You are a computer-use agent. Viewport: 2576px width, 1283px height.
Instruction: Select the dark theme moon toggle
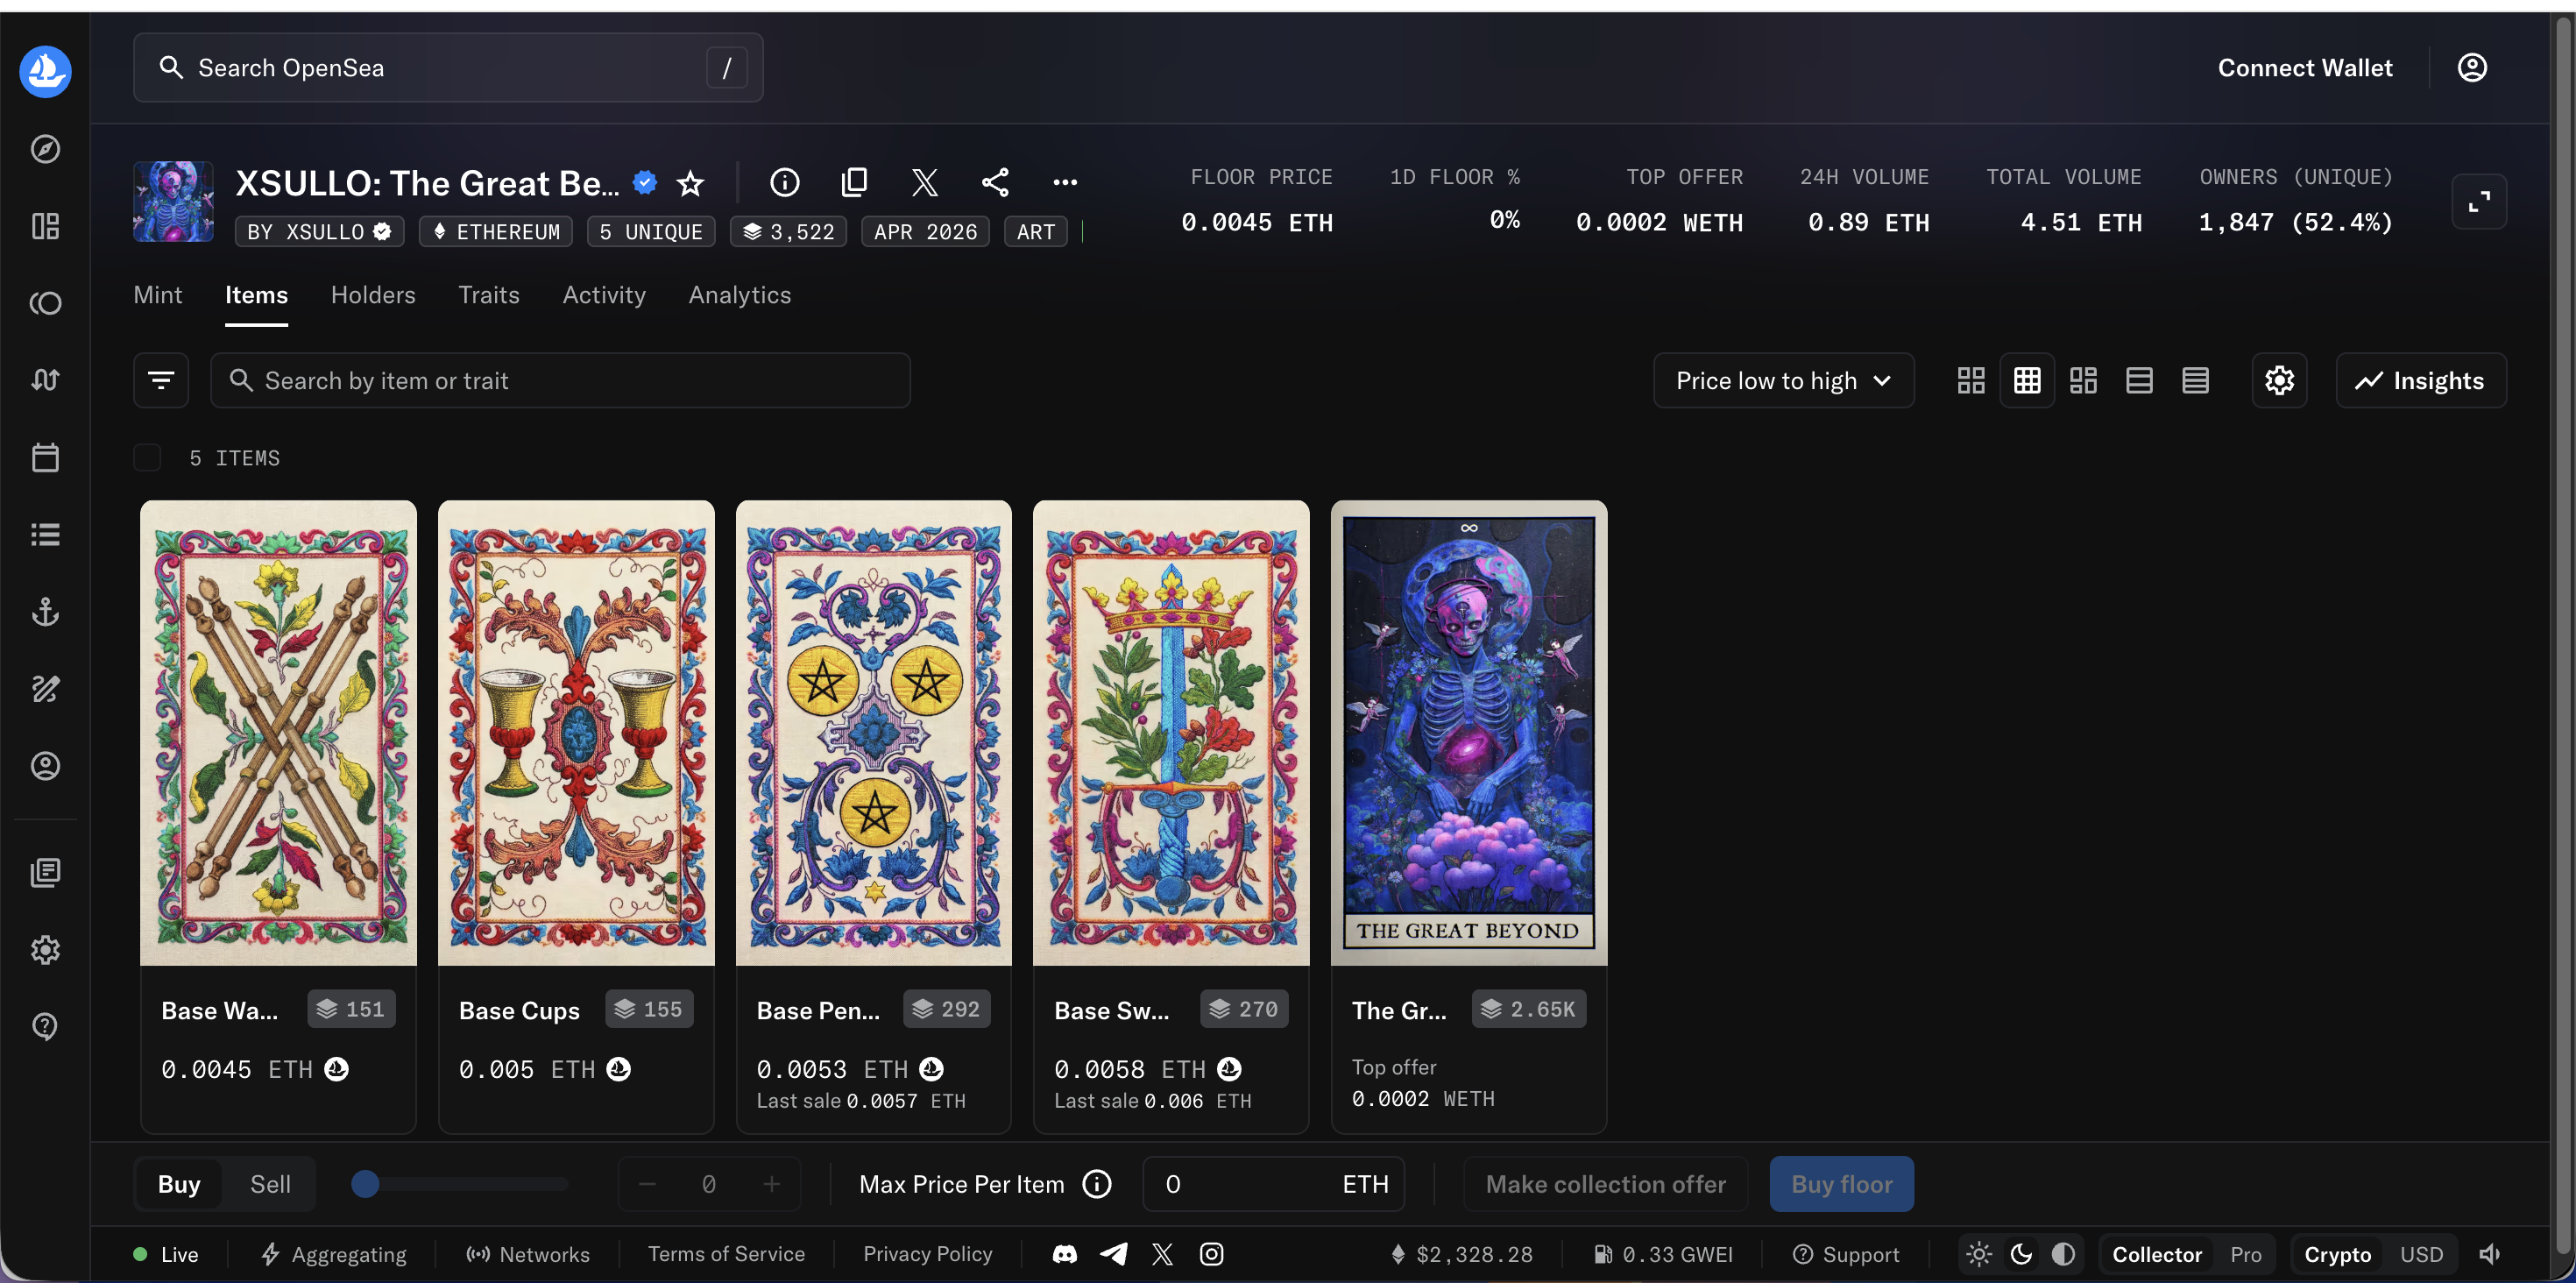[2021, 1254]
